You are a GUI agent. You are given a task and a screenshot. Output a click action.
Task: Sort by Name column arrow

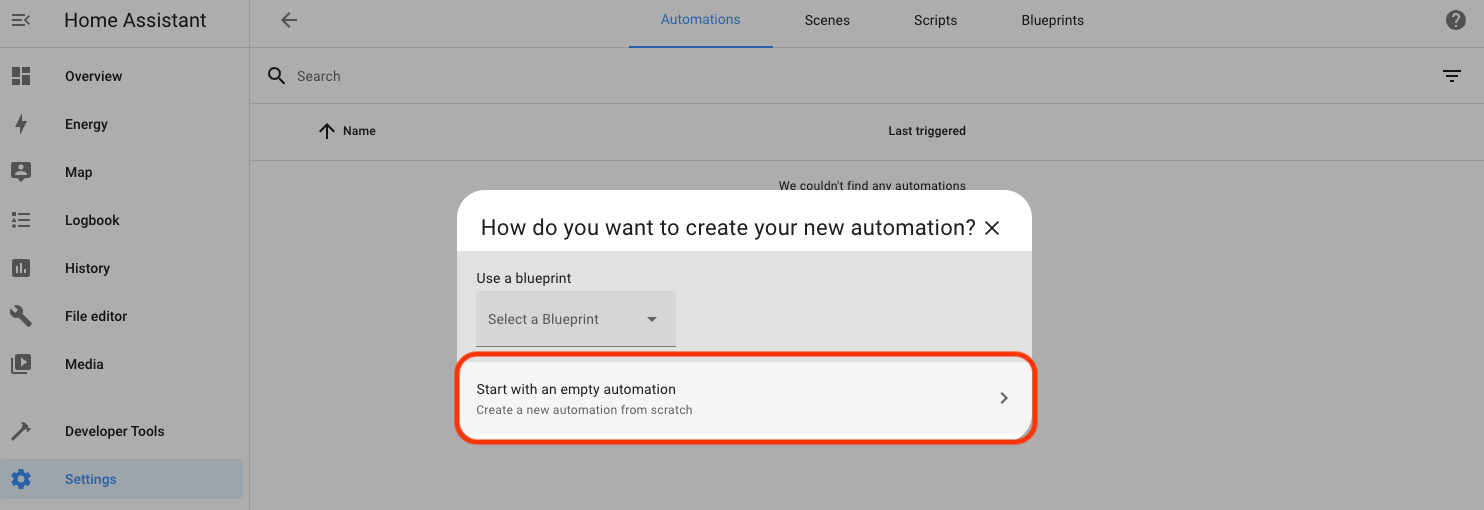[327, 131]
